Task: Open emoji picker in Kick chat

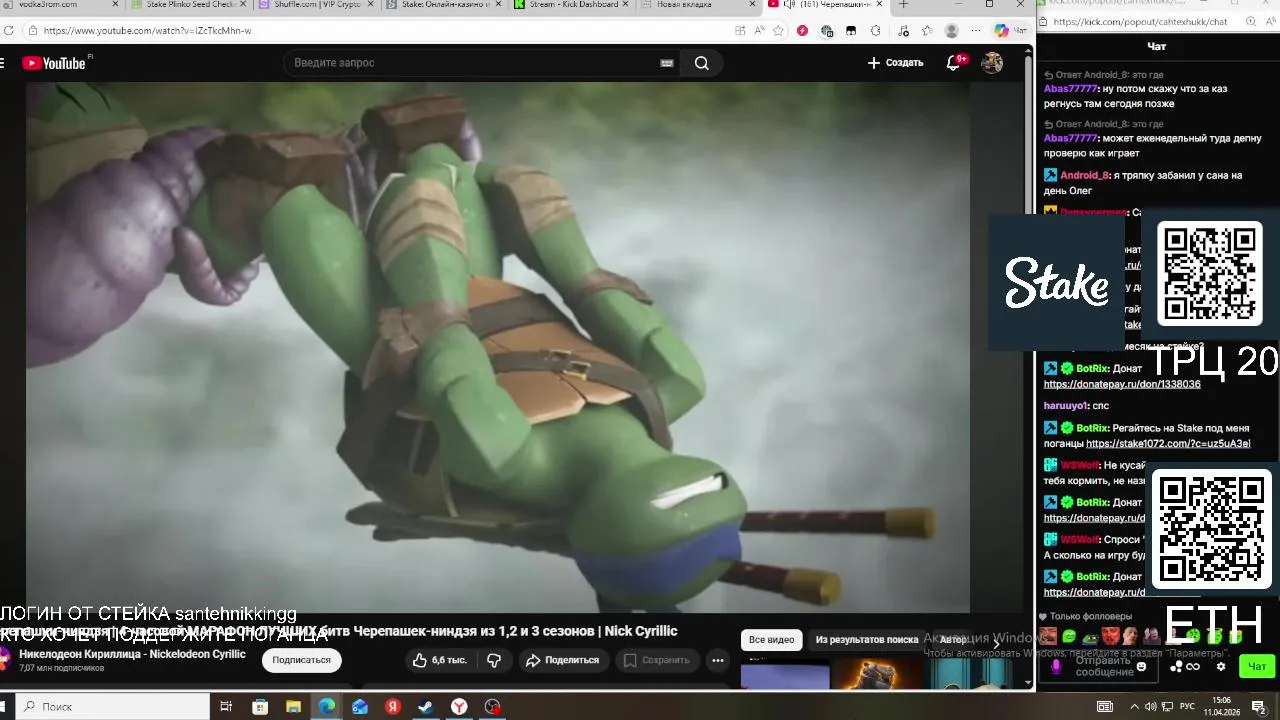Action: tap(1143, 667)
